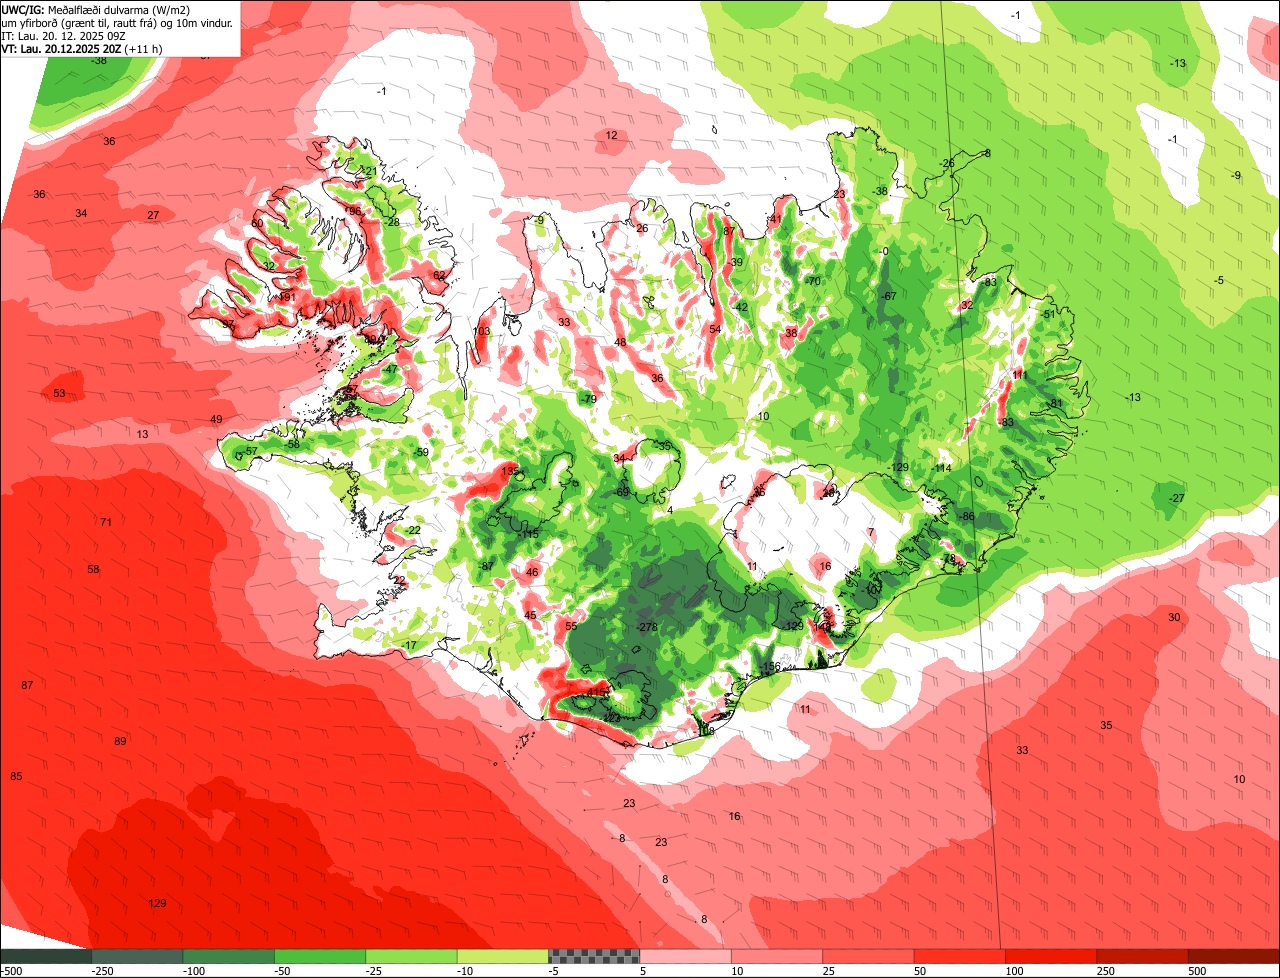Click the '48' value on the map
The height and width of the screenshot is (978, 1280).
620,343
